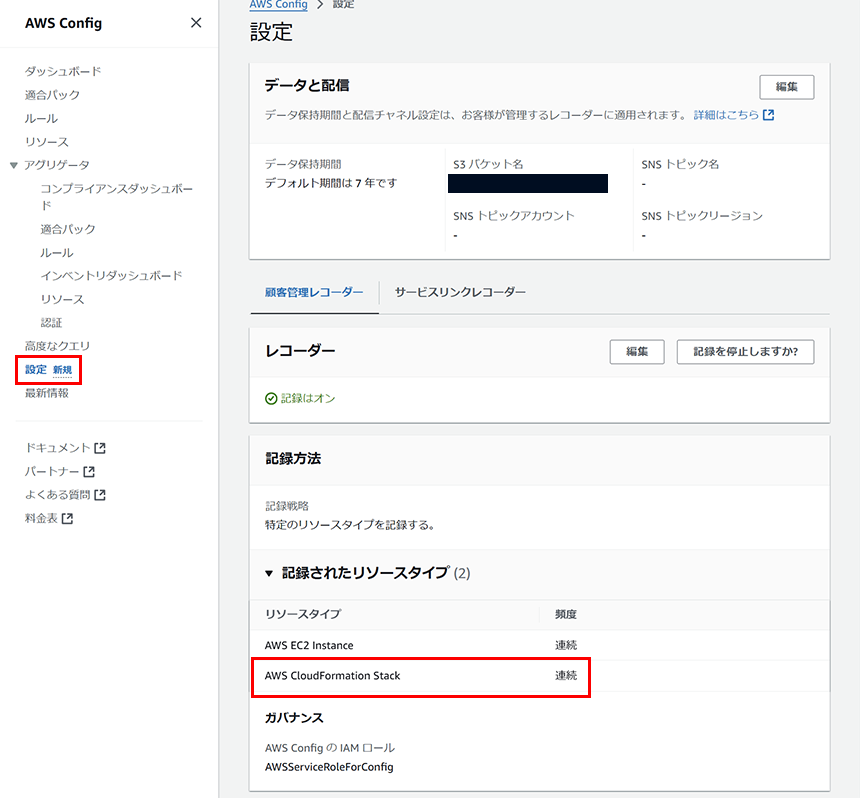This screenshot has height=798, width=860.
Task: Open 高度なクエリ in the sidebar
Action: point(57,346)
